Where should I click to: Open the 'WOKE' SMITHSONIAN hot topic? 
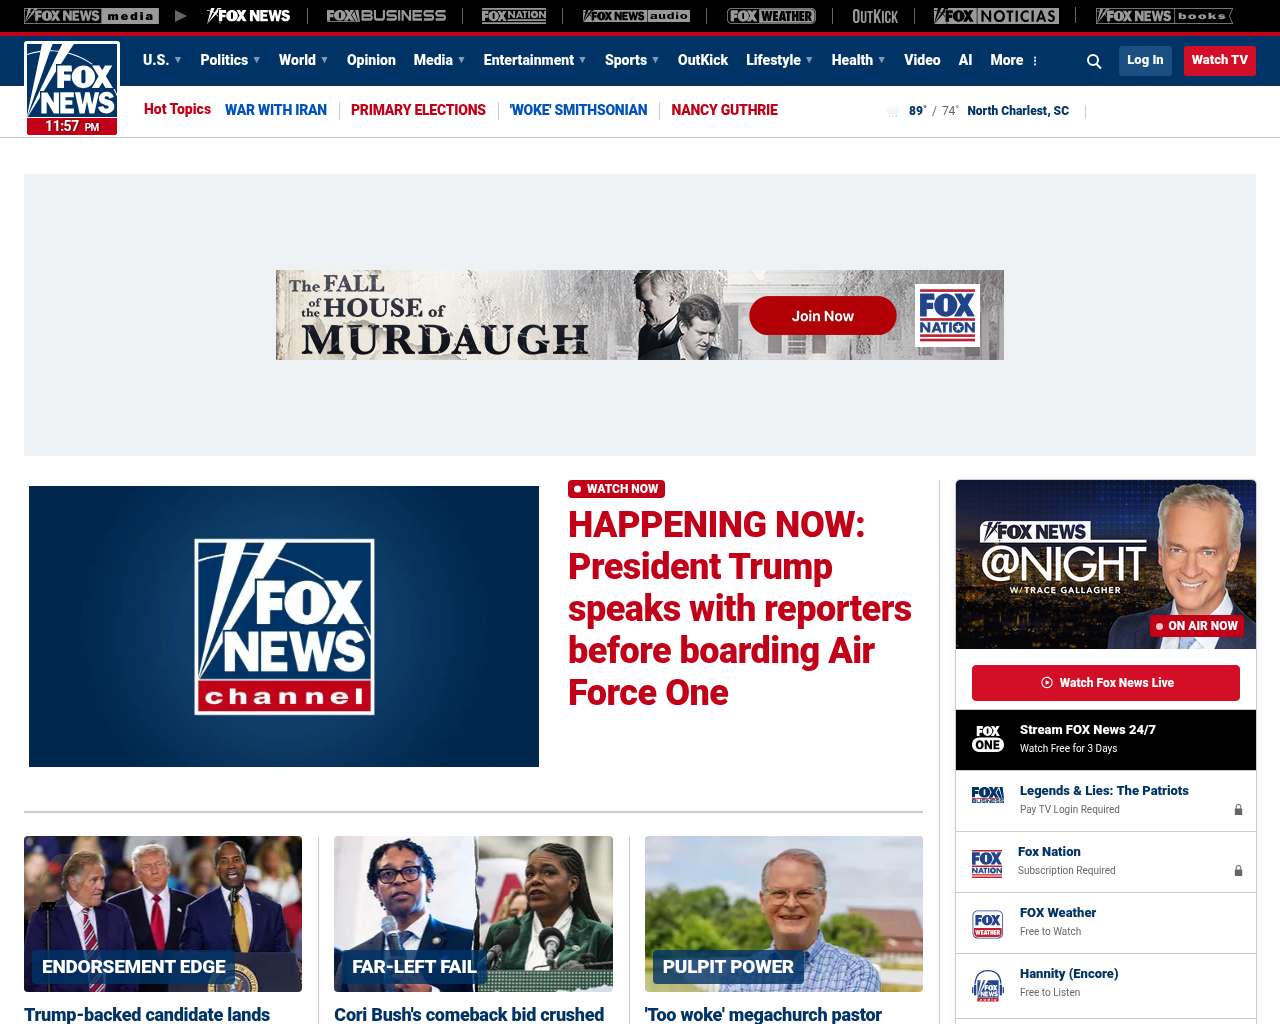point(578,110)
